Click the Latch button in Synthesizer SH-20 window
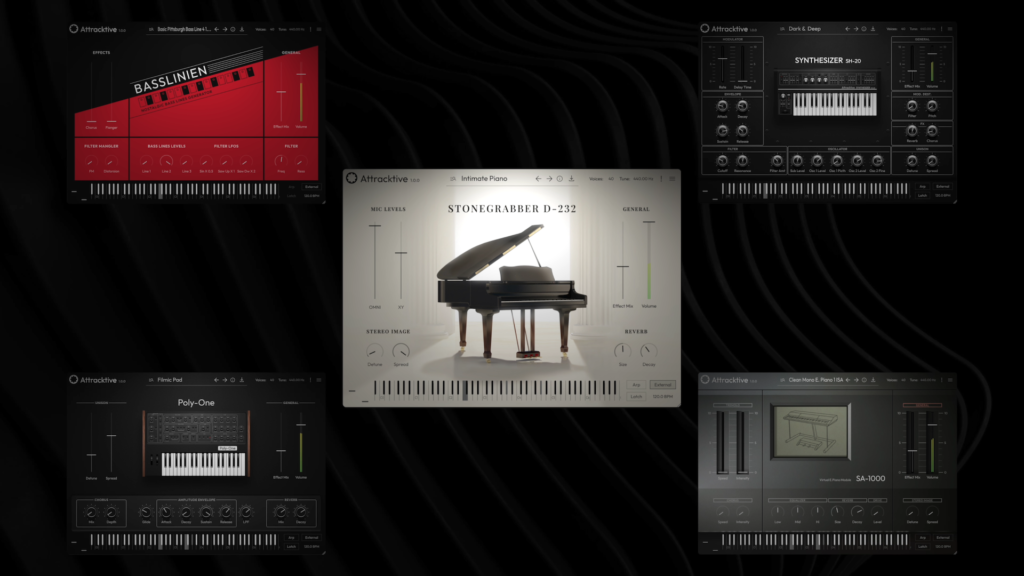Viewport: 1024px width, 576px height. [922, 195]
